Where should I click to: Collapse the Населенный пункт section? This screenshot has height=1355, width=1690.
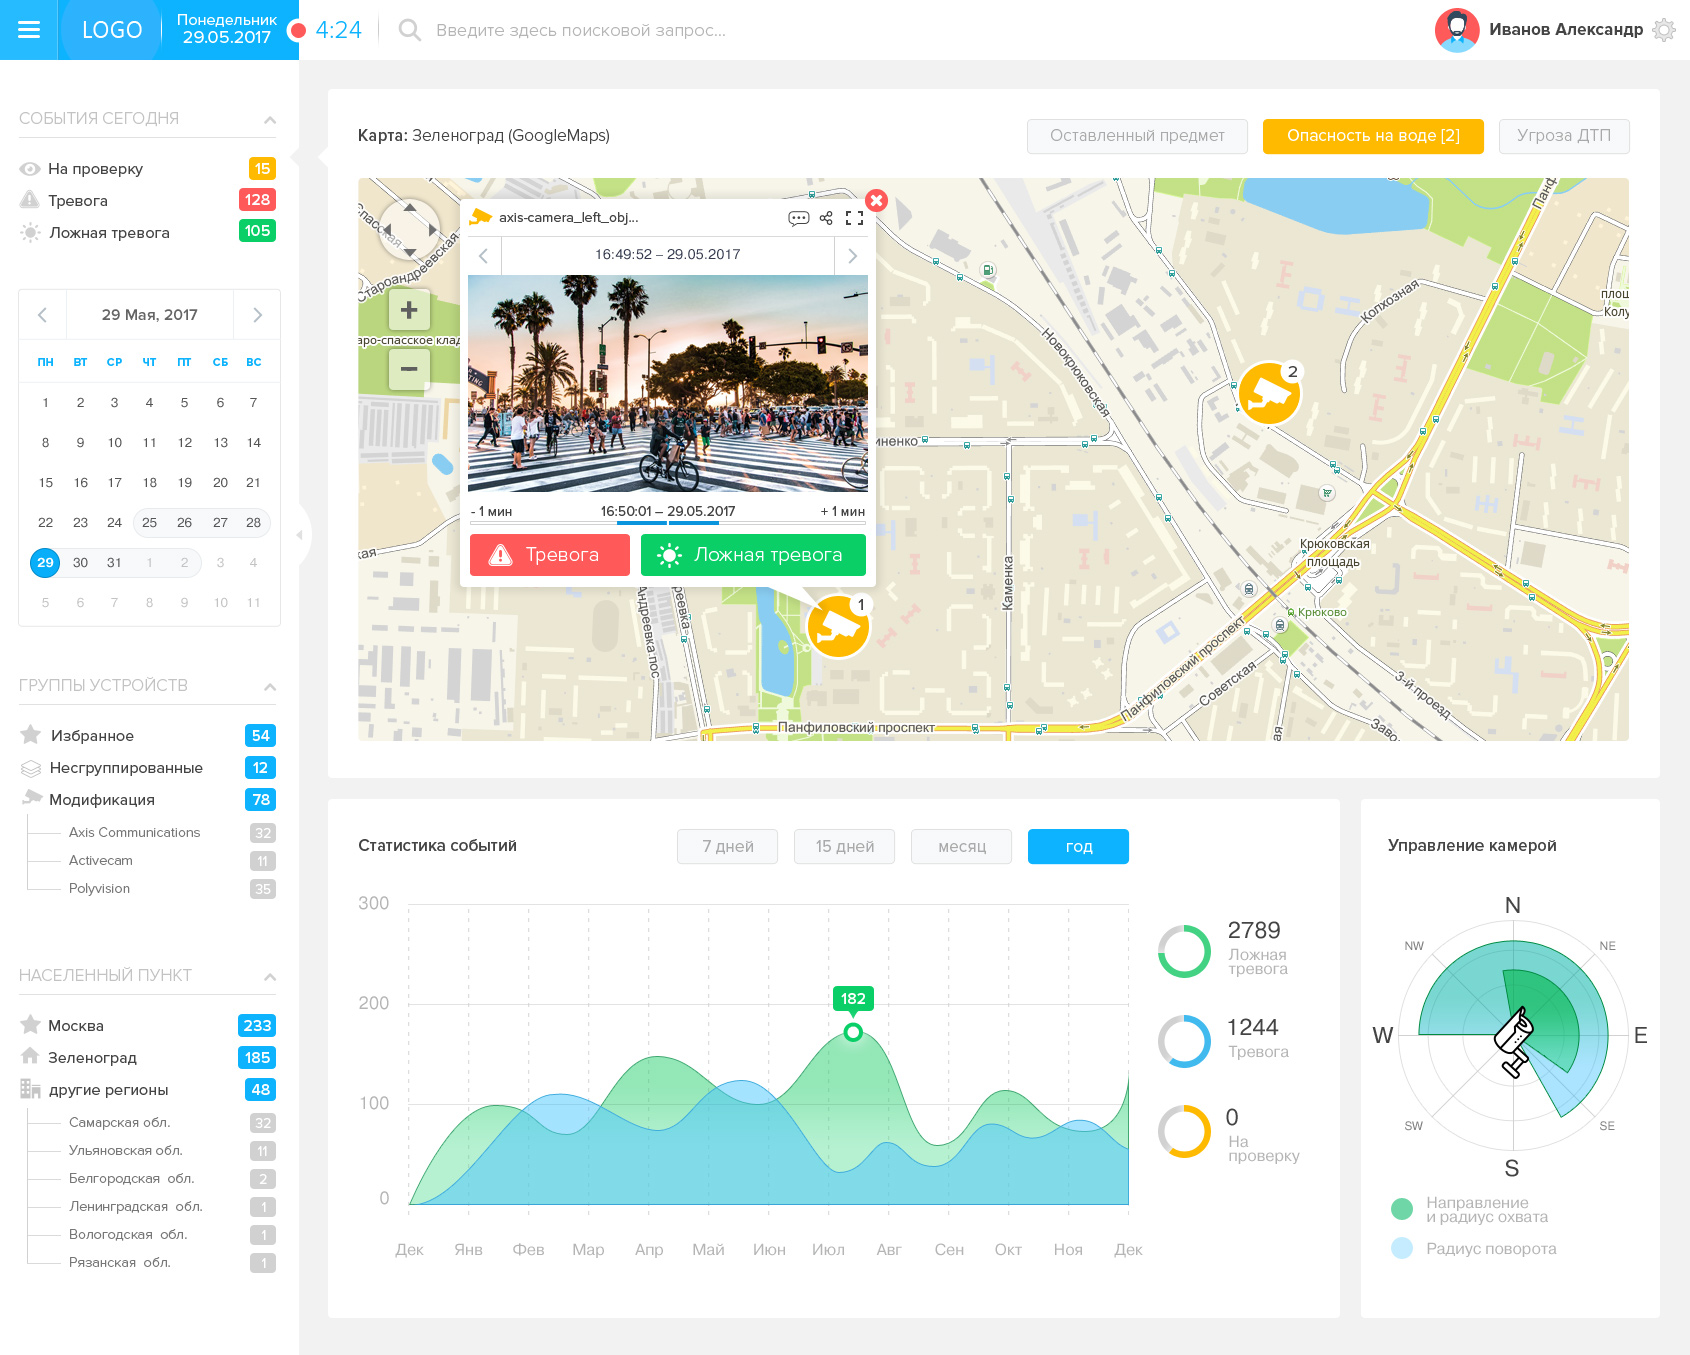point(270,977)
